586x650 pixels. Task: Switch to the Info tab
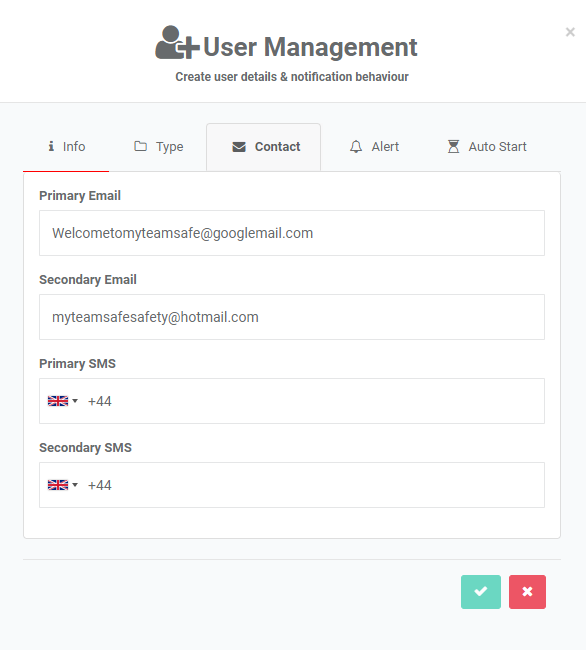(x=66, y=147)
